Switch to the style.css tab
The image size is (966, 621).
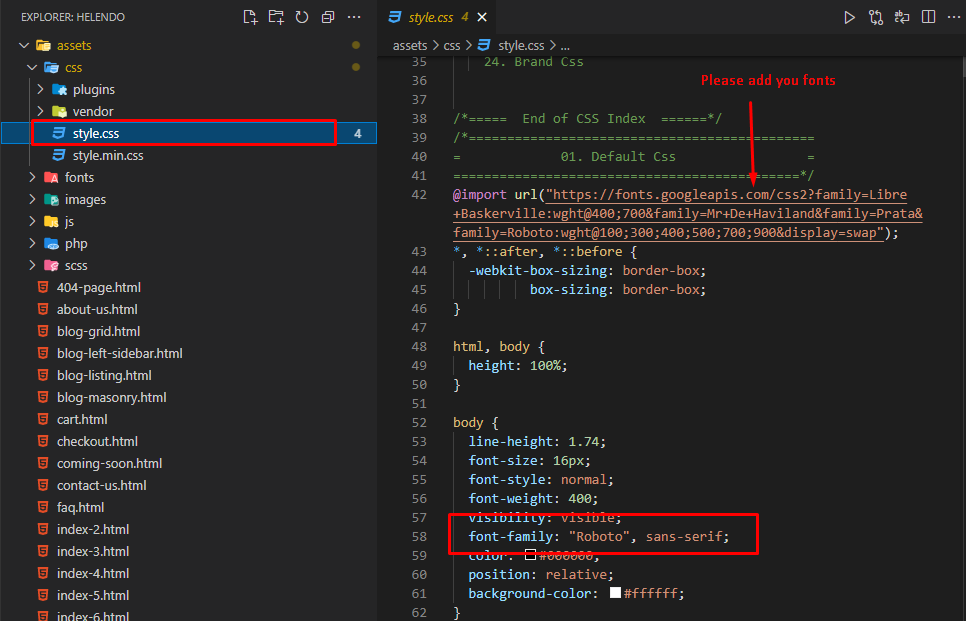click(431, 17)
